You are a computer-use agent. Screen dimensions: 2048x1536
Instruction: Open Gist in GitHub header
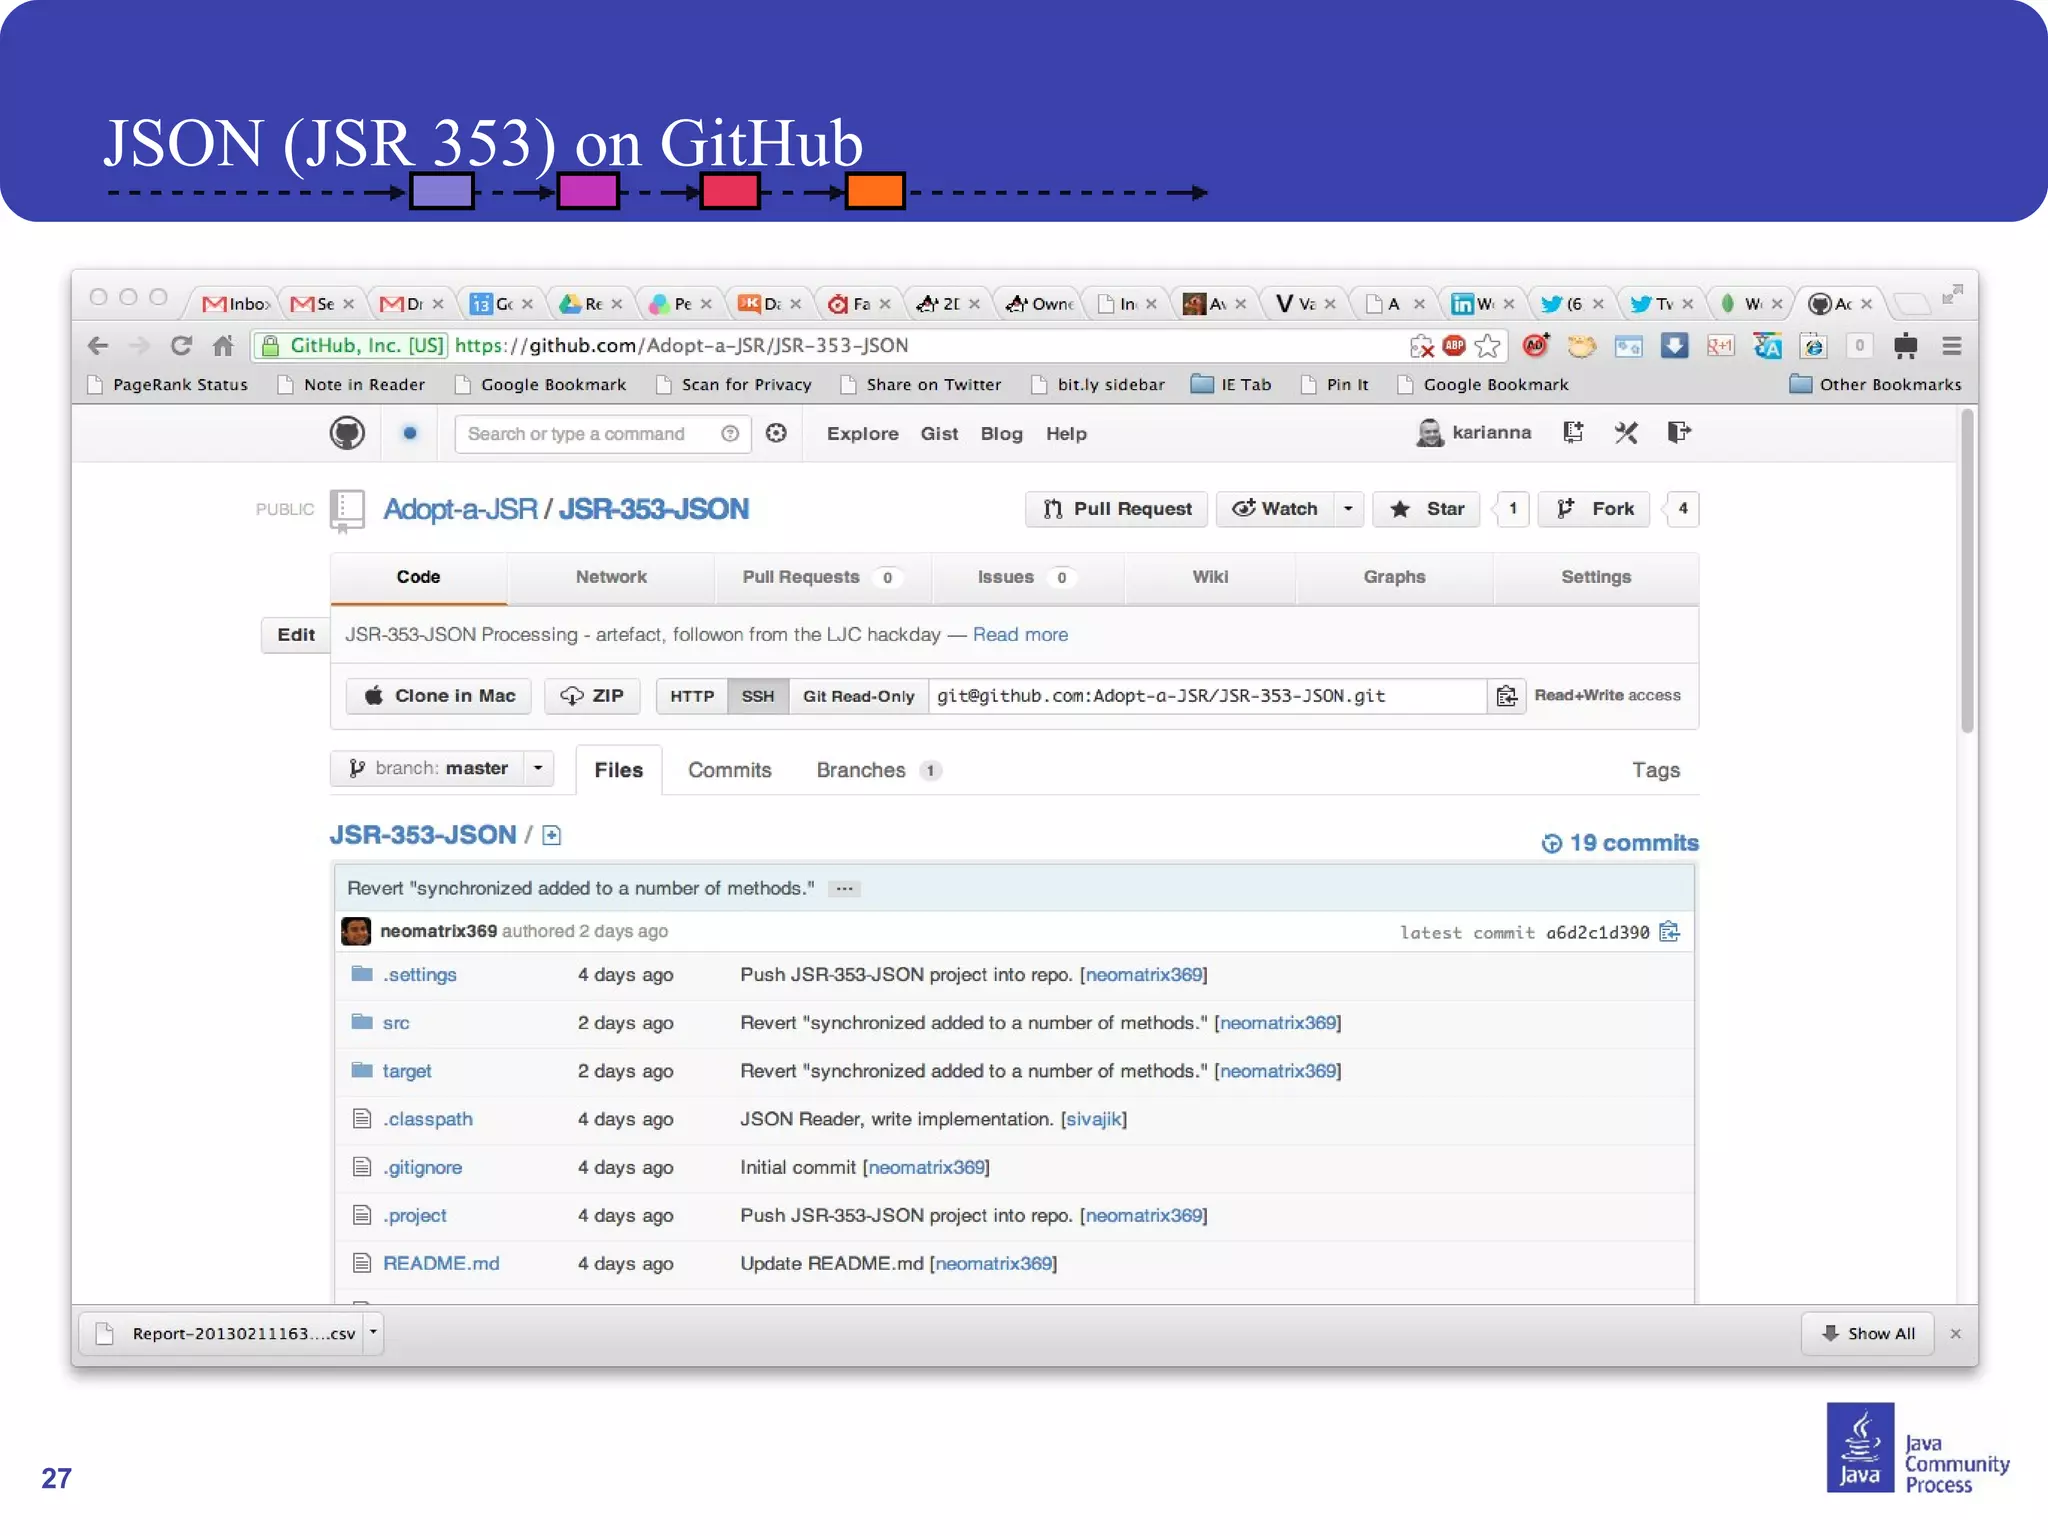[939, 433]
